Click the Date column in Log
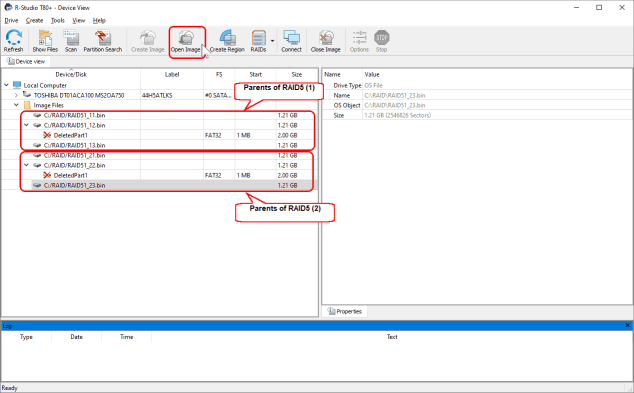Screen dimensions: 634x393 pyautogui.click(x=76, y=336)
